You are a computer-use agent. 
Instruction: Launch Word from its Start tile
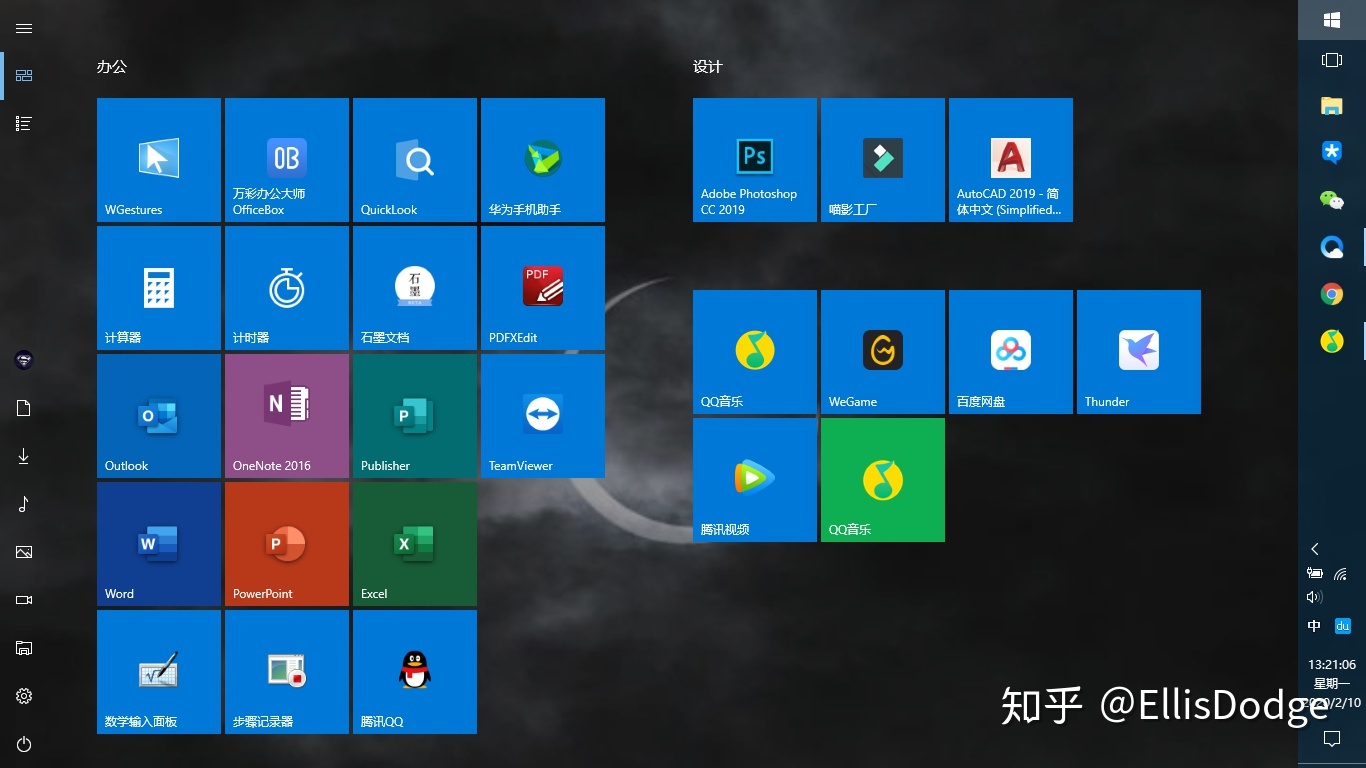tap(158, 543)
